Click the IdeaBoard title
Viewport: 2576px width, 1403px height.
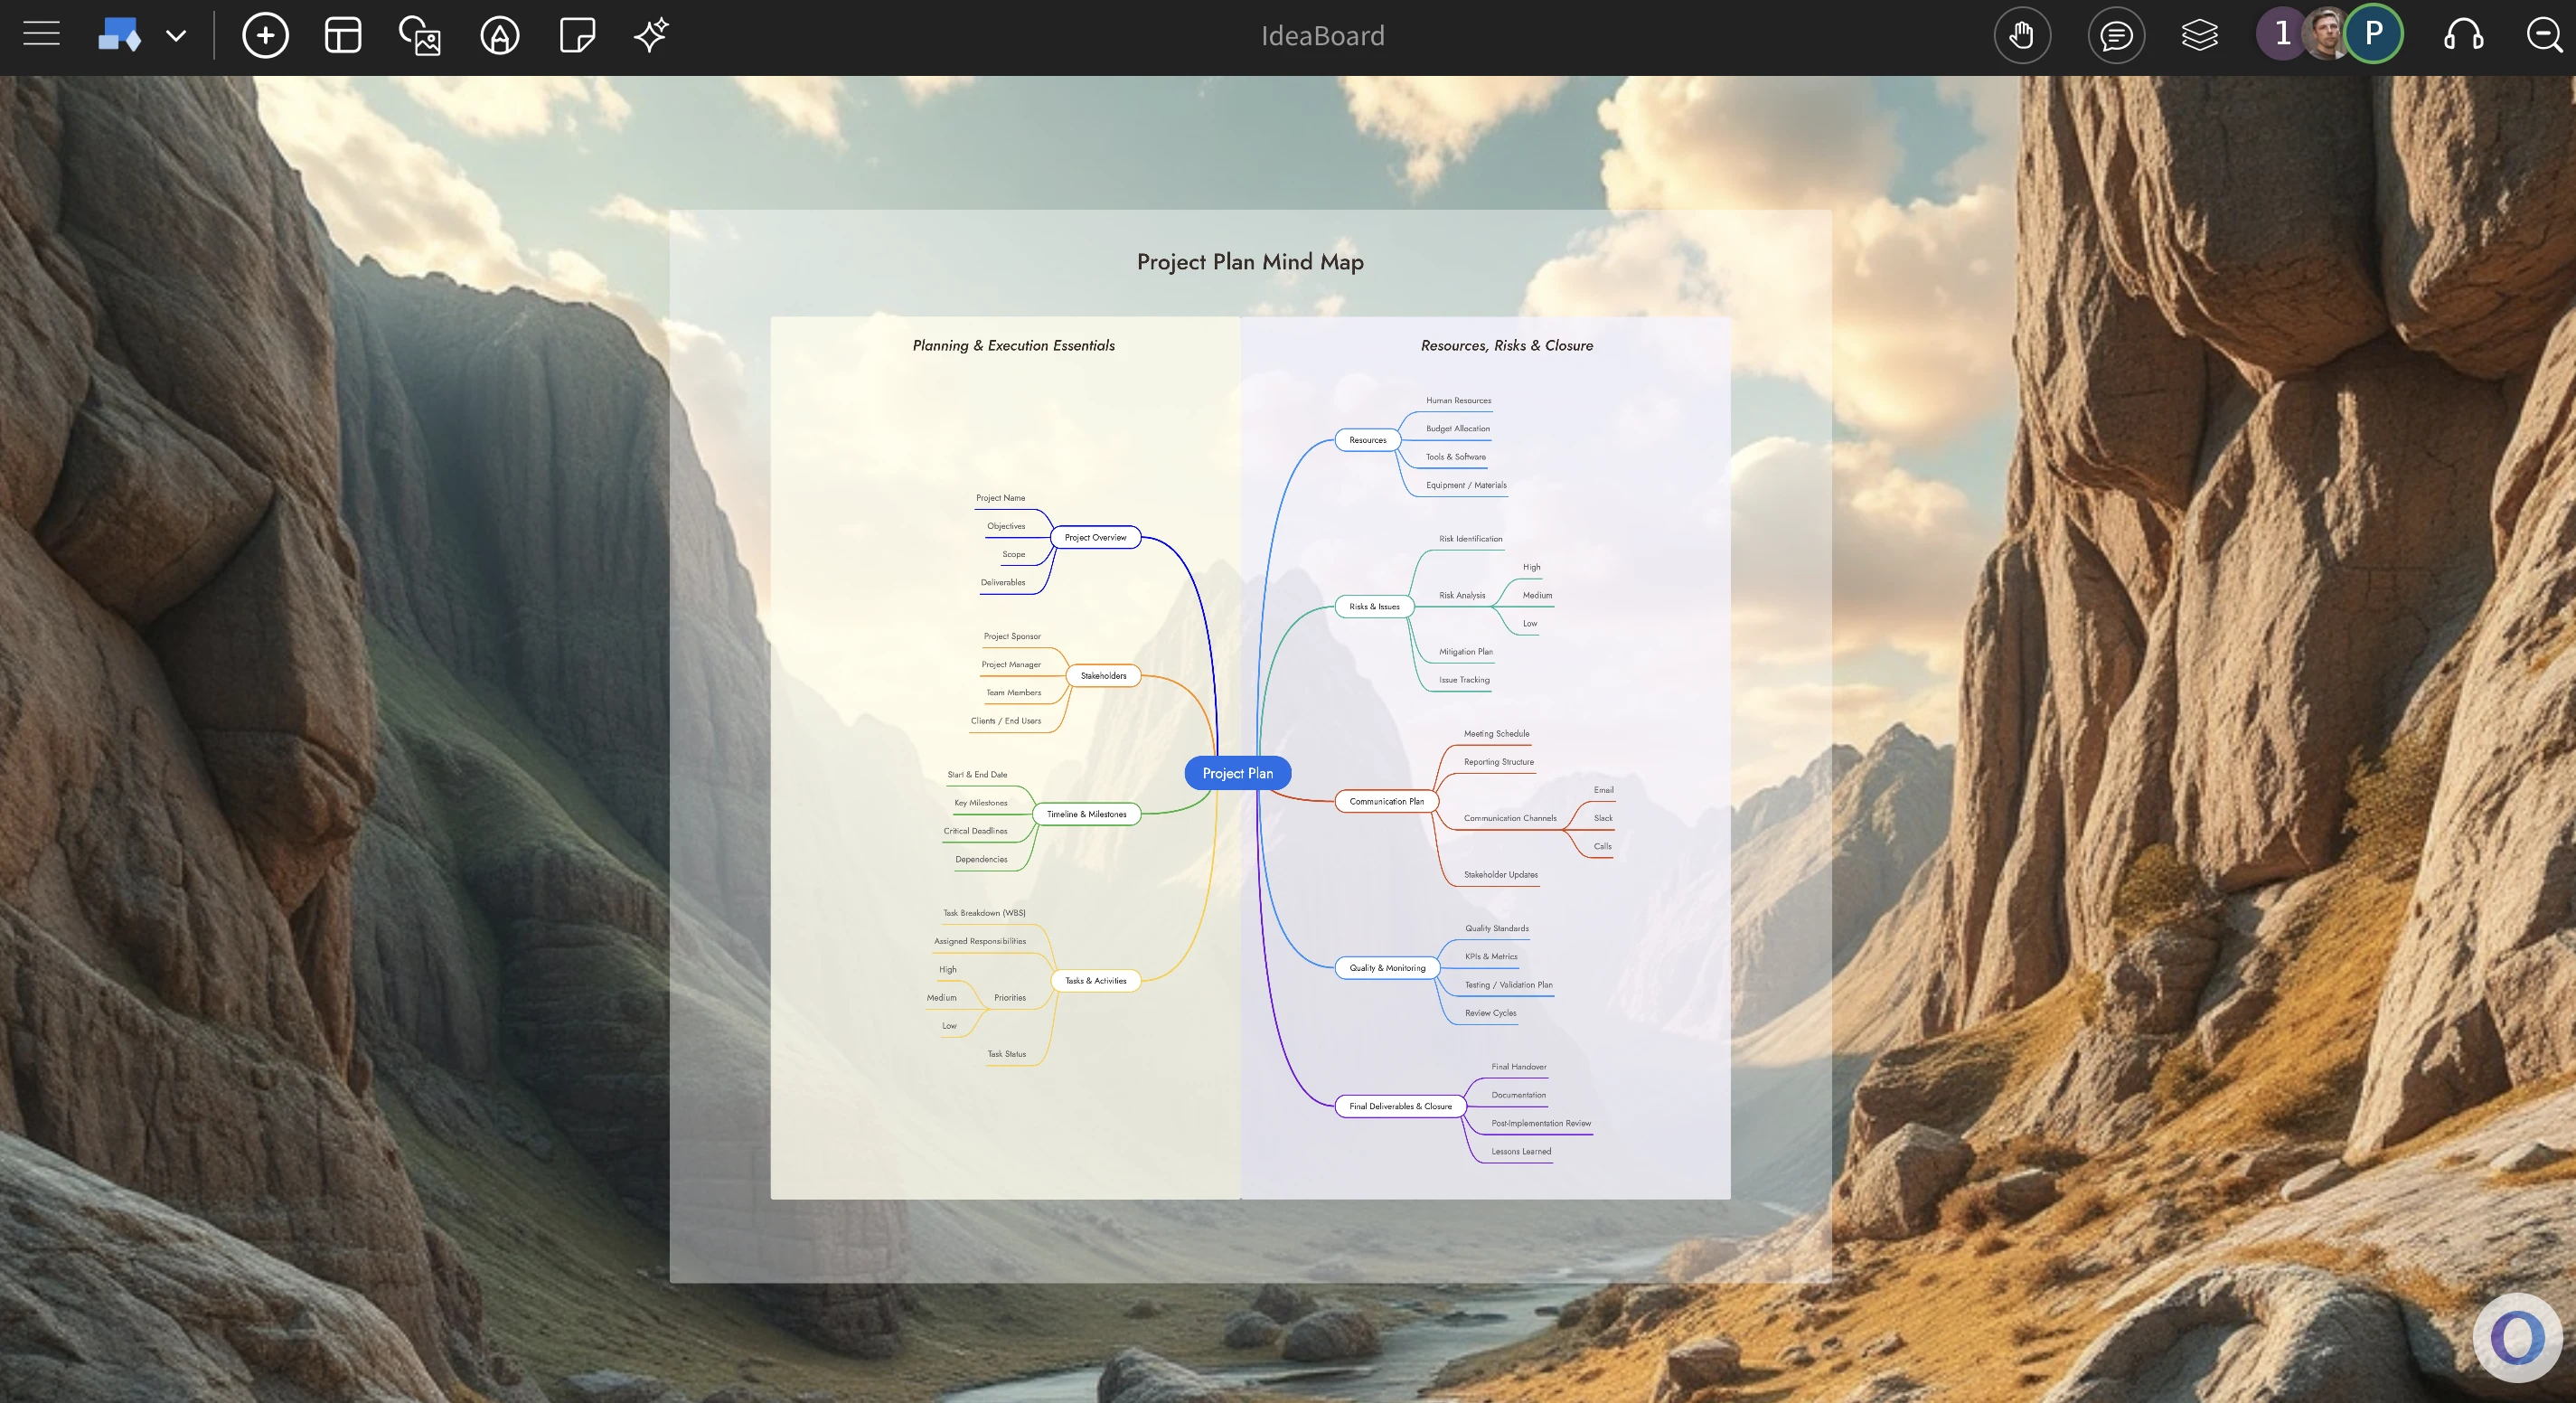pos(1322,36)
